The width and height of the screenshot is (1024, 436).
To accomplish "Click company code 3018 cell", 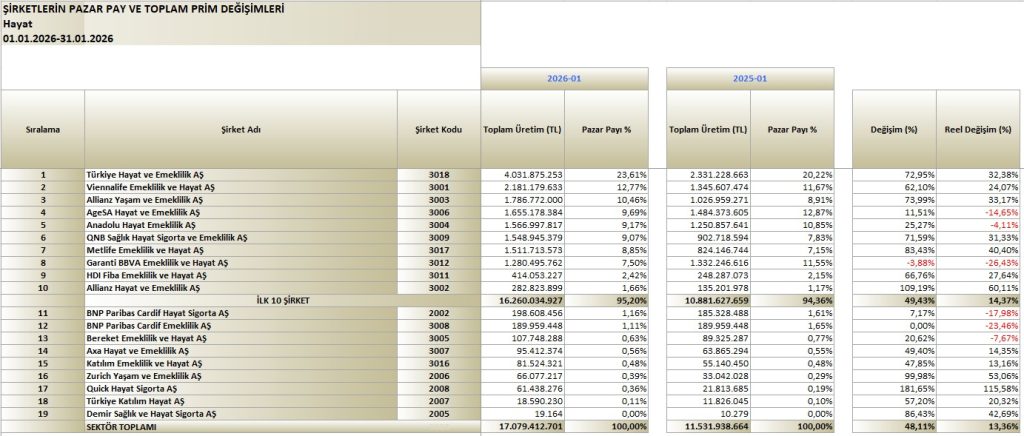I will click(439, 175).
